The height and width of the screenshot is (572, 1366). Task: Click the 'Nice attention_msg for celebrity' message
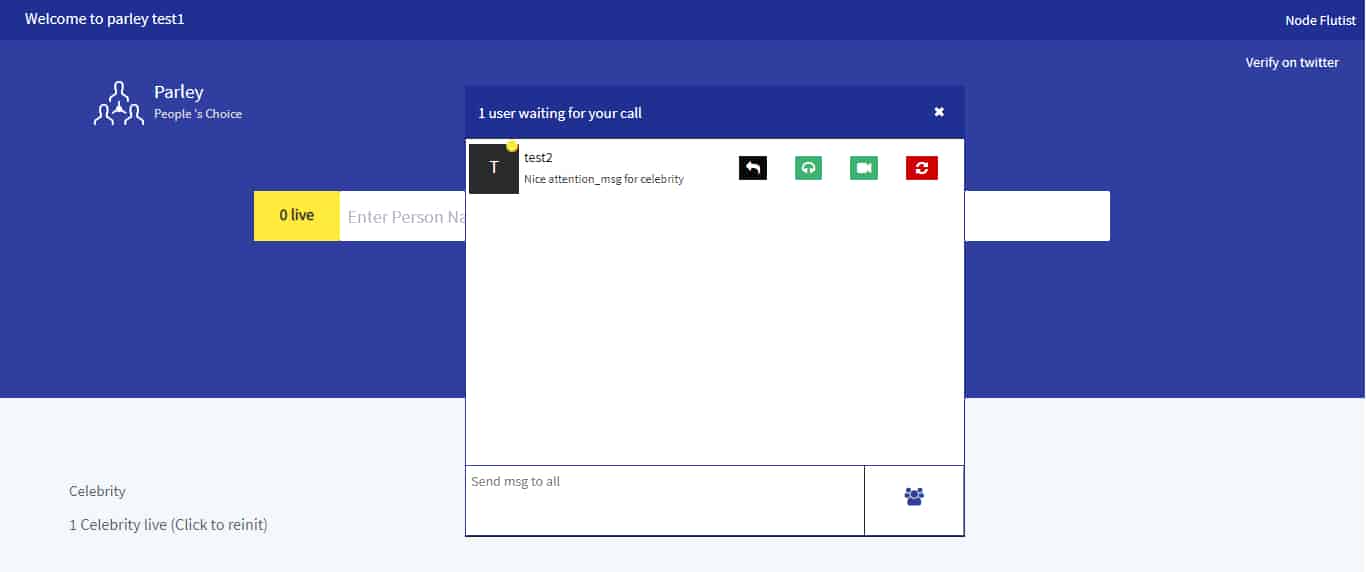604,179
